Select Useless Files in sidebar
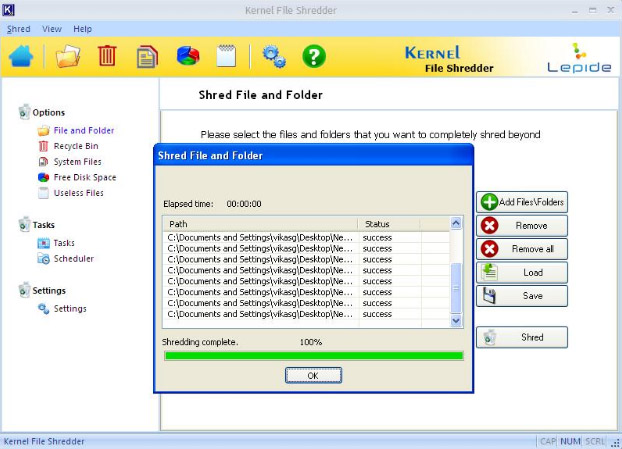 79,193
